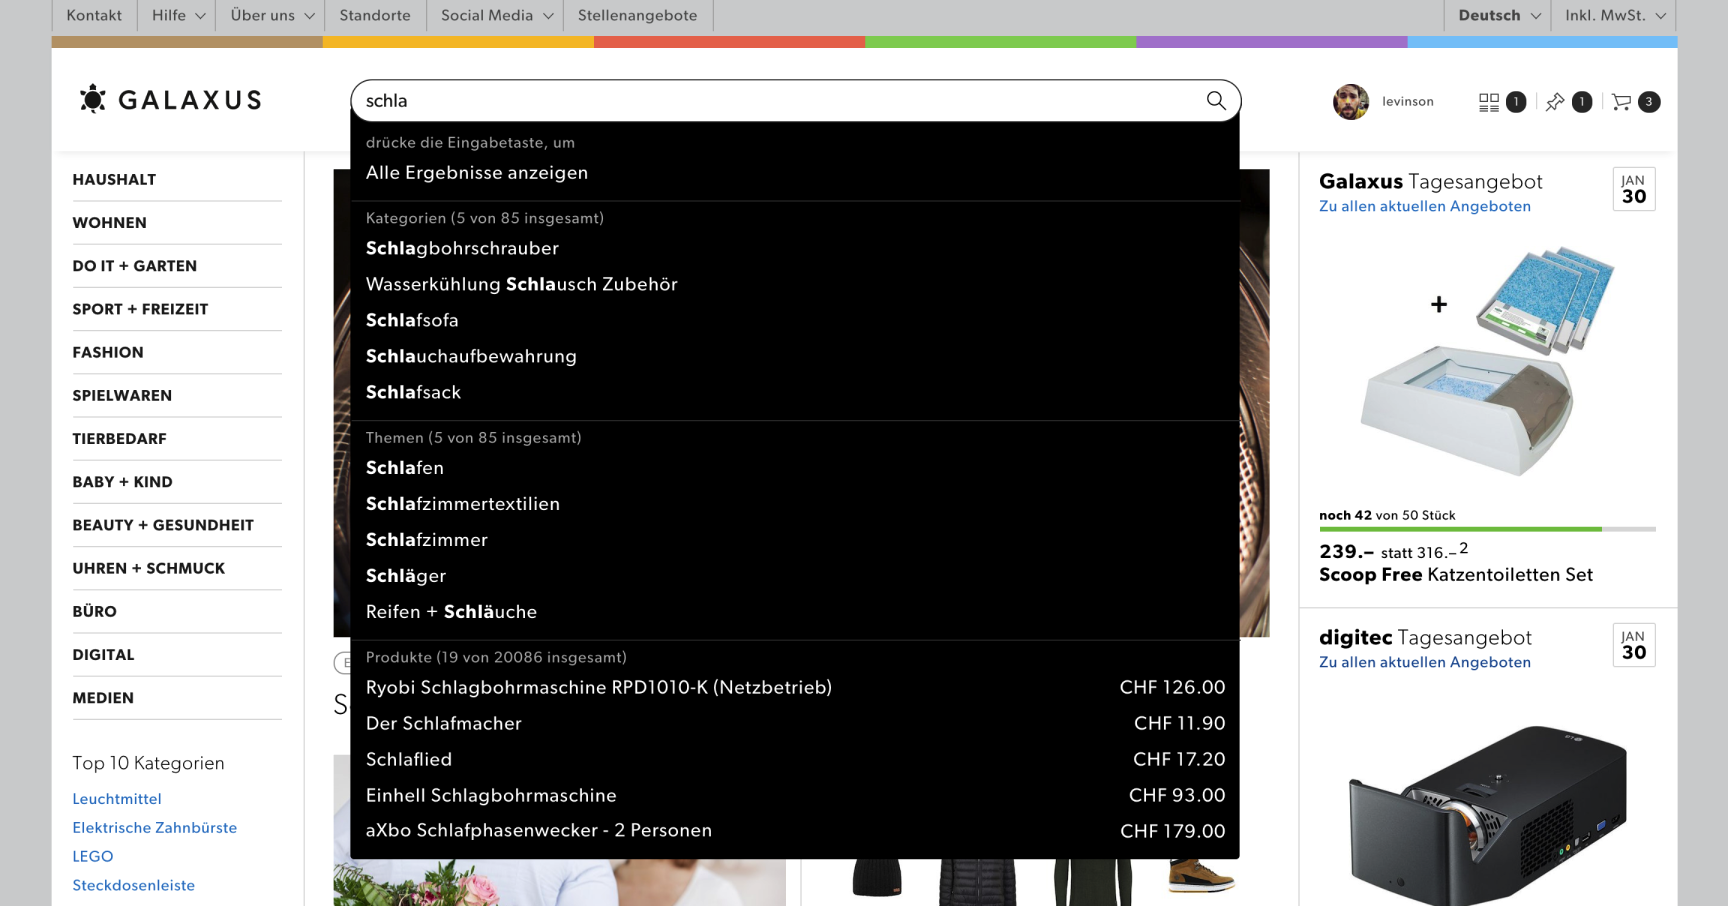Viewport: 1728px width, 906px height.
Task: Open the Standorte menu item
Action: (375, 15)
